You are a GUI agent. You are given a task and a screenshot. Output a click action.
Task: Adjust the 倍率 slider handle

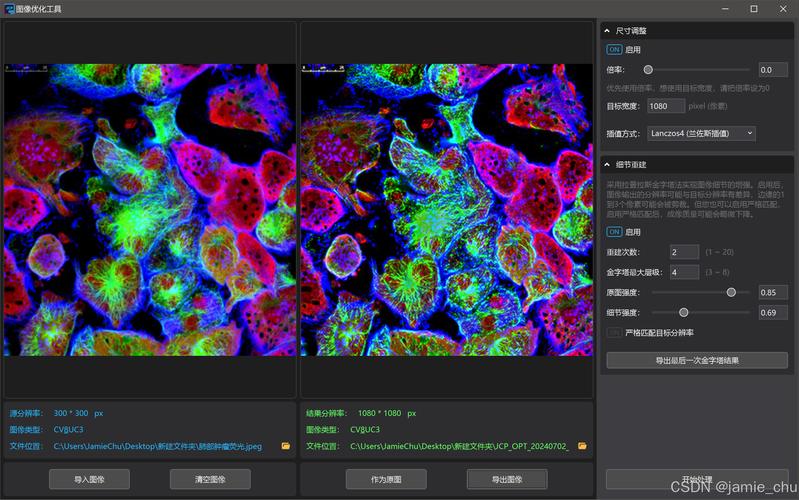[648, 69]
